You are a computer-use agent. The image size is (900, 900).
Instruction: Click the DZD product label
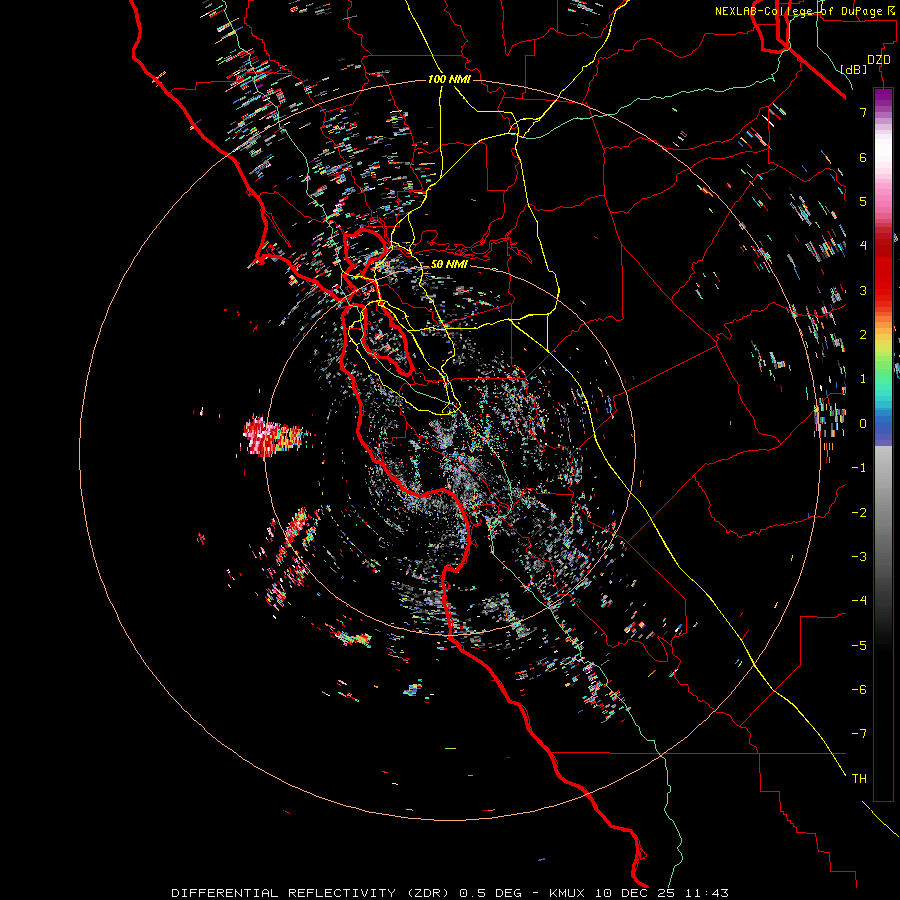(879, 59)
